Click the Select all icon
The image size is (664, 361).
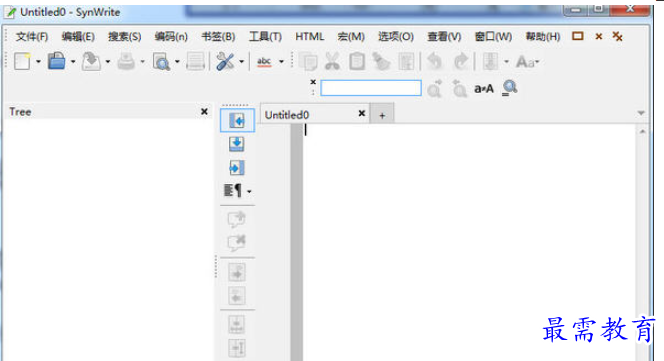point(406,62)
